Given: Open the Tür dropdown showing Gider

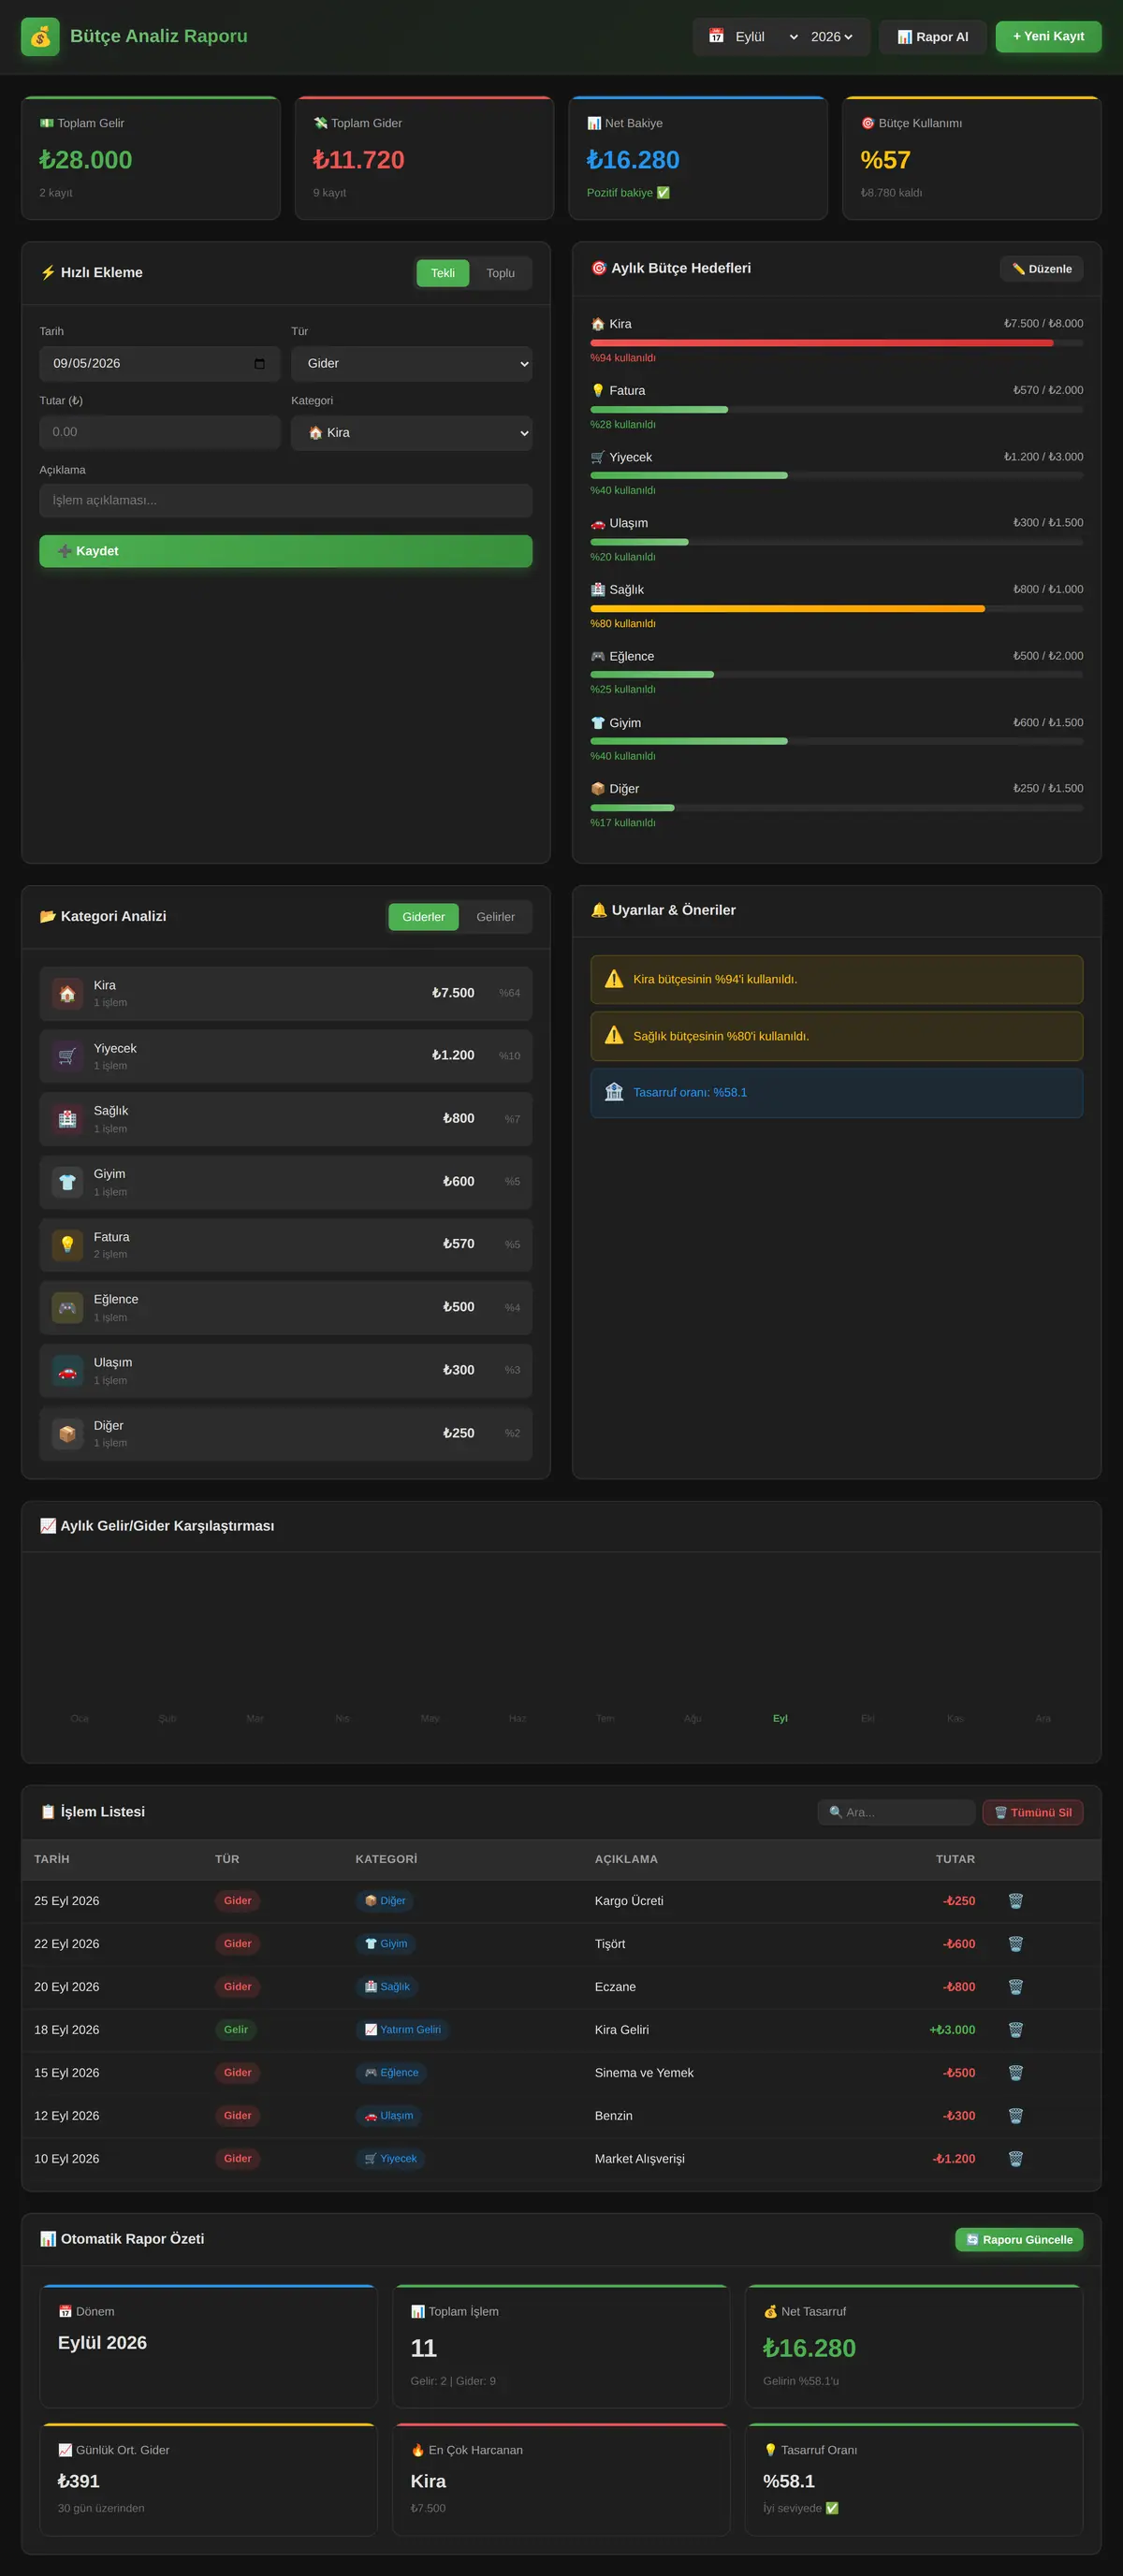Looking at the screenshot, I should tap(411, 364).
